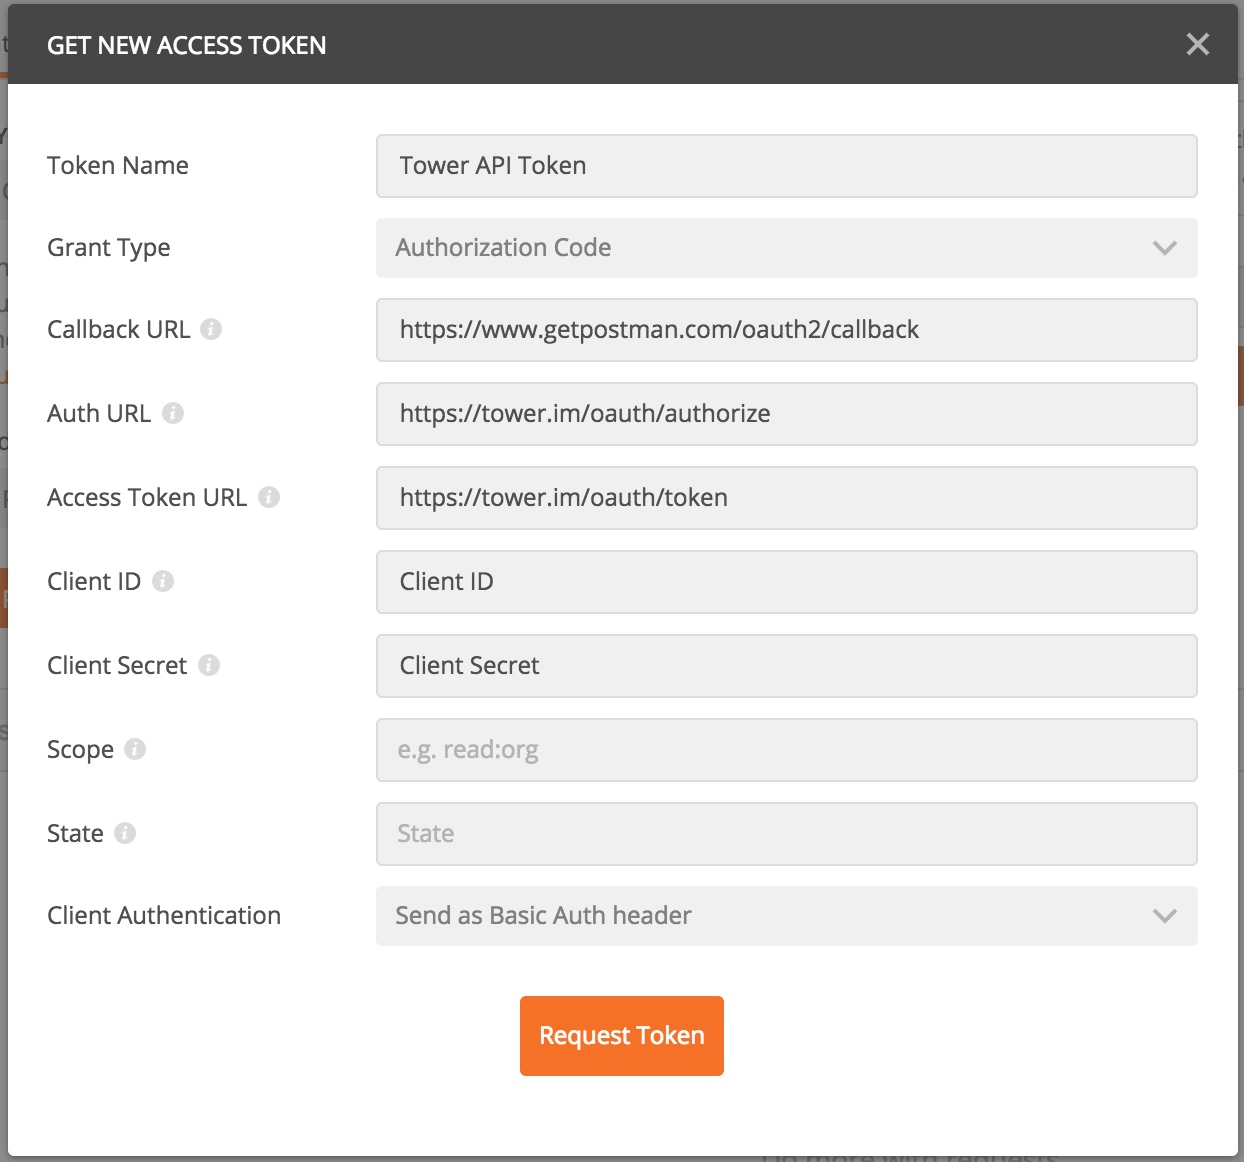Open the Client Authentication dropdown
Viewport: 1244px width, 1162px height.
tap(786, 916)
